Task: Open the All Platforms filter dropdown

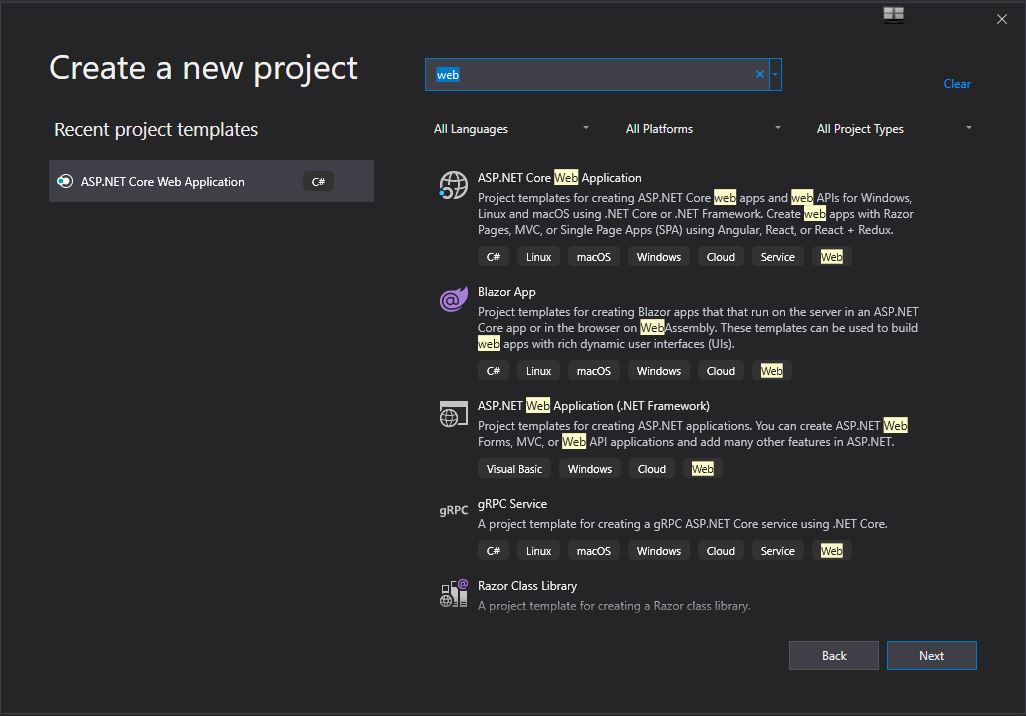Action: coord(703,129)
